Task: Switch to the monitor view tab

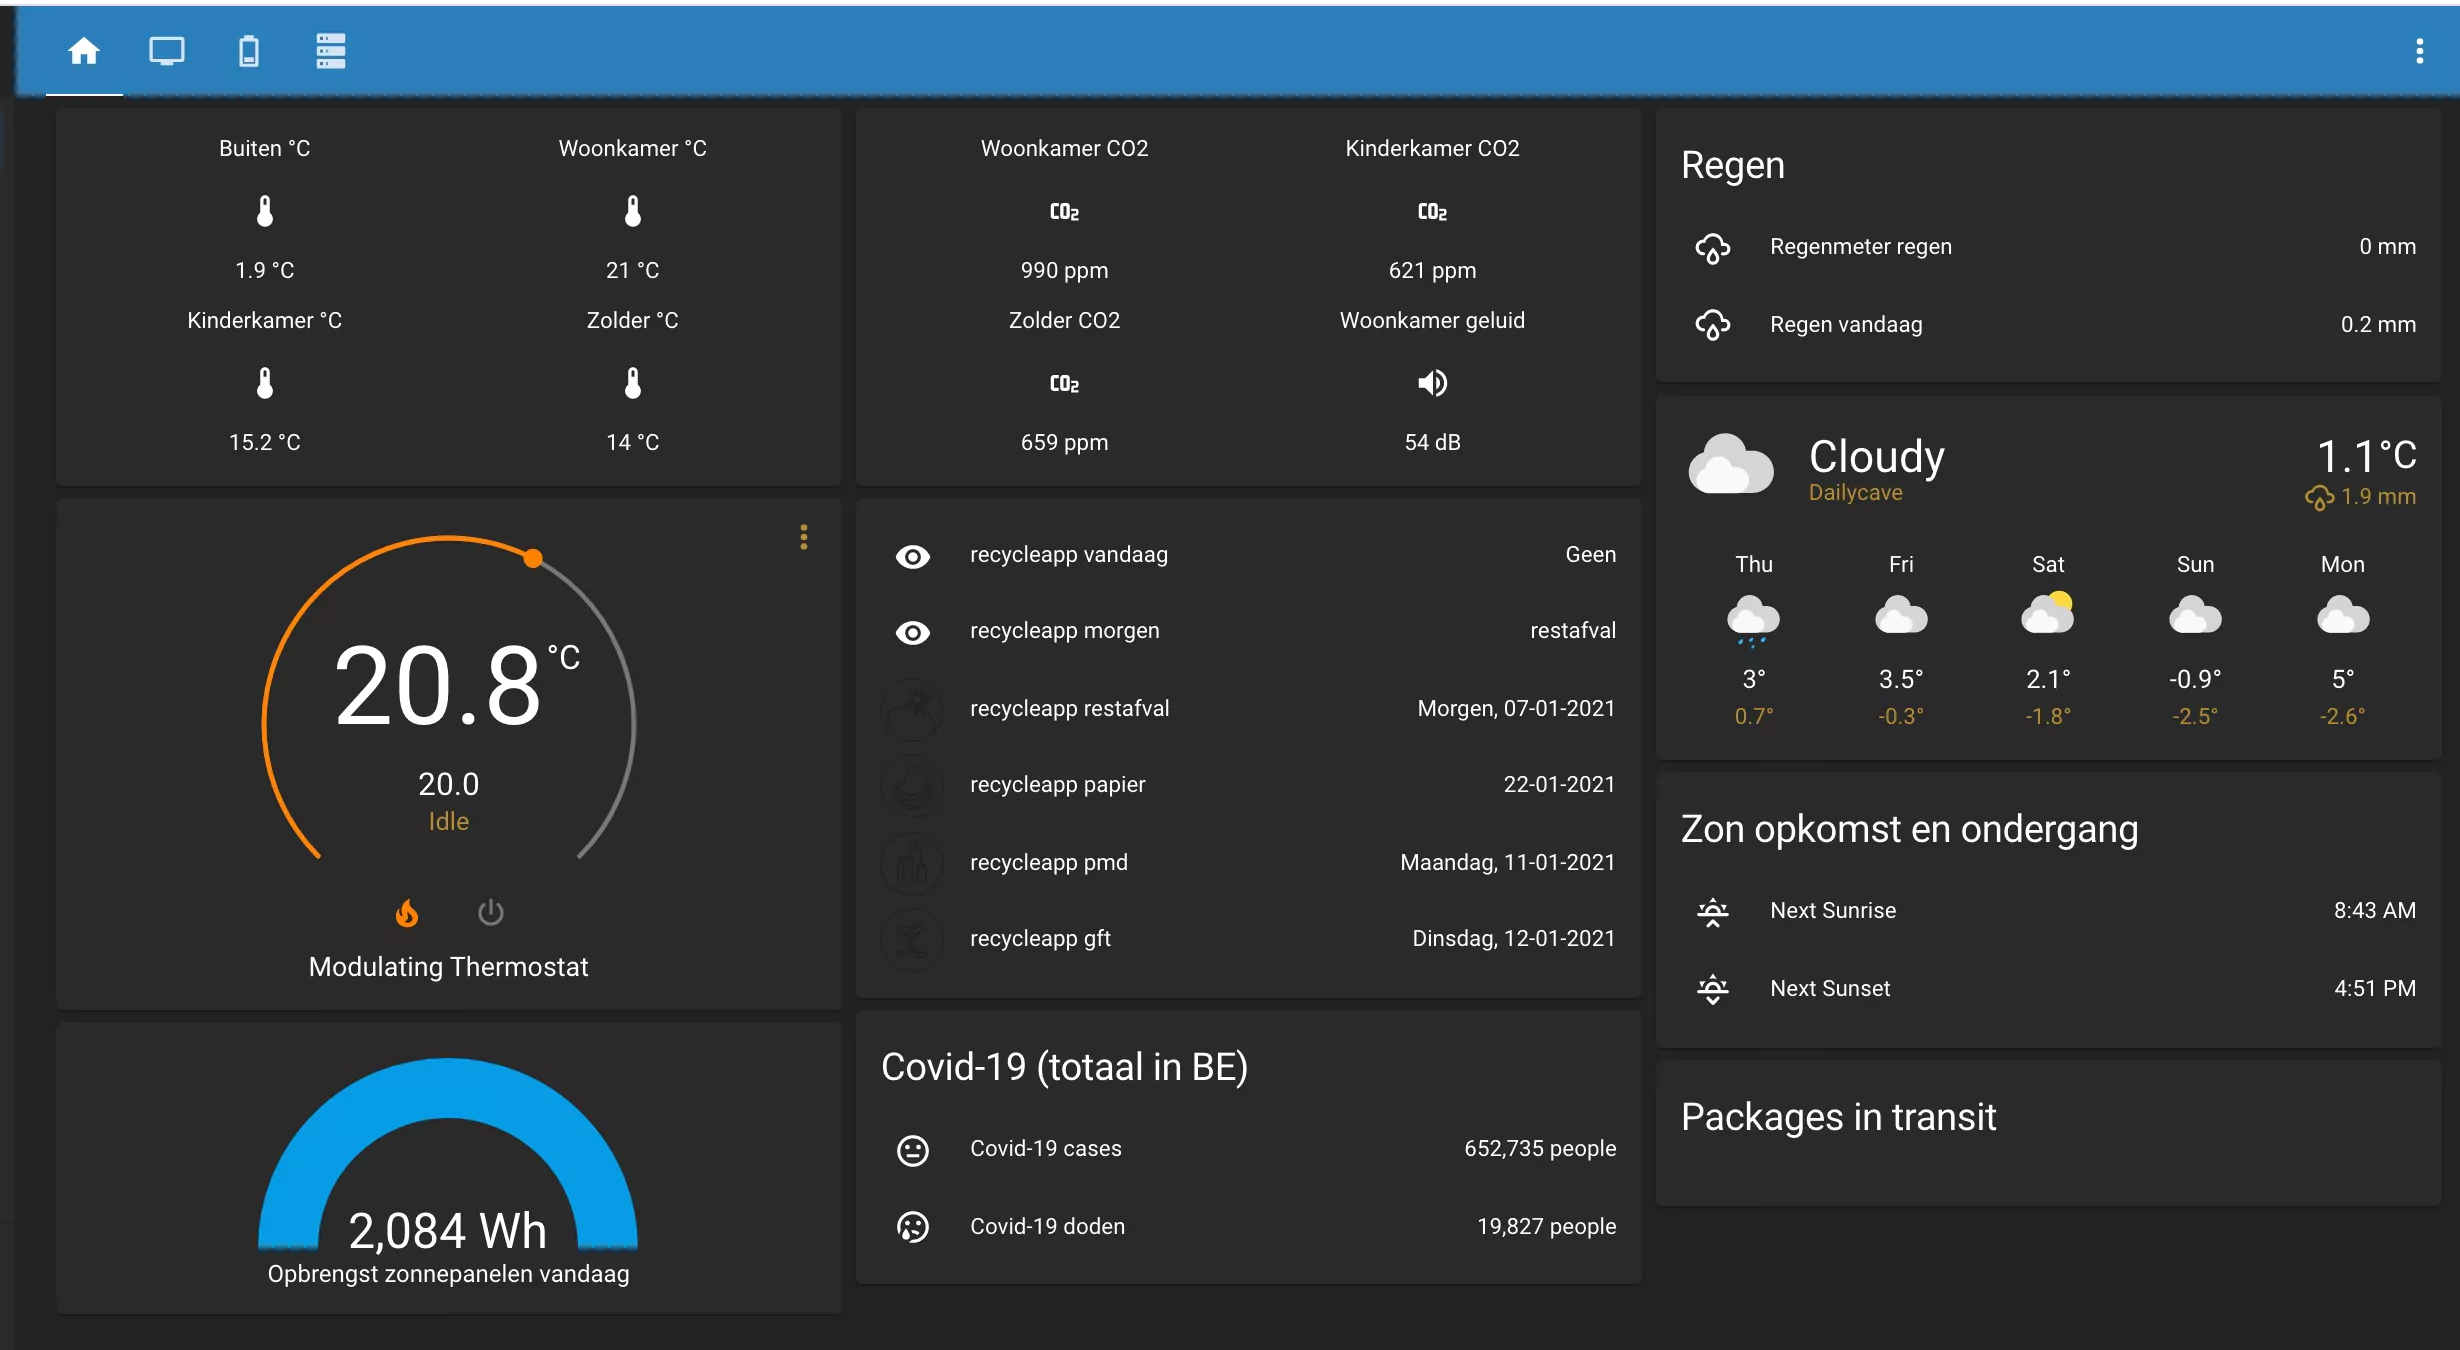Action: click(167, 51)
